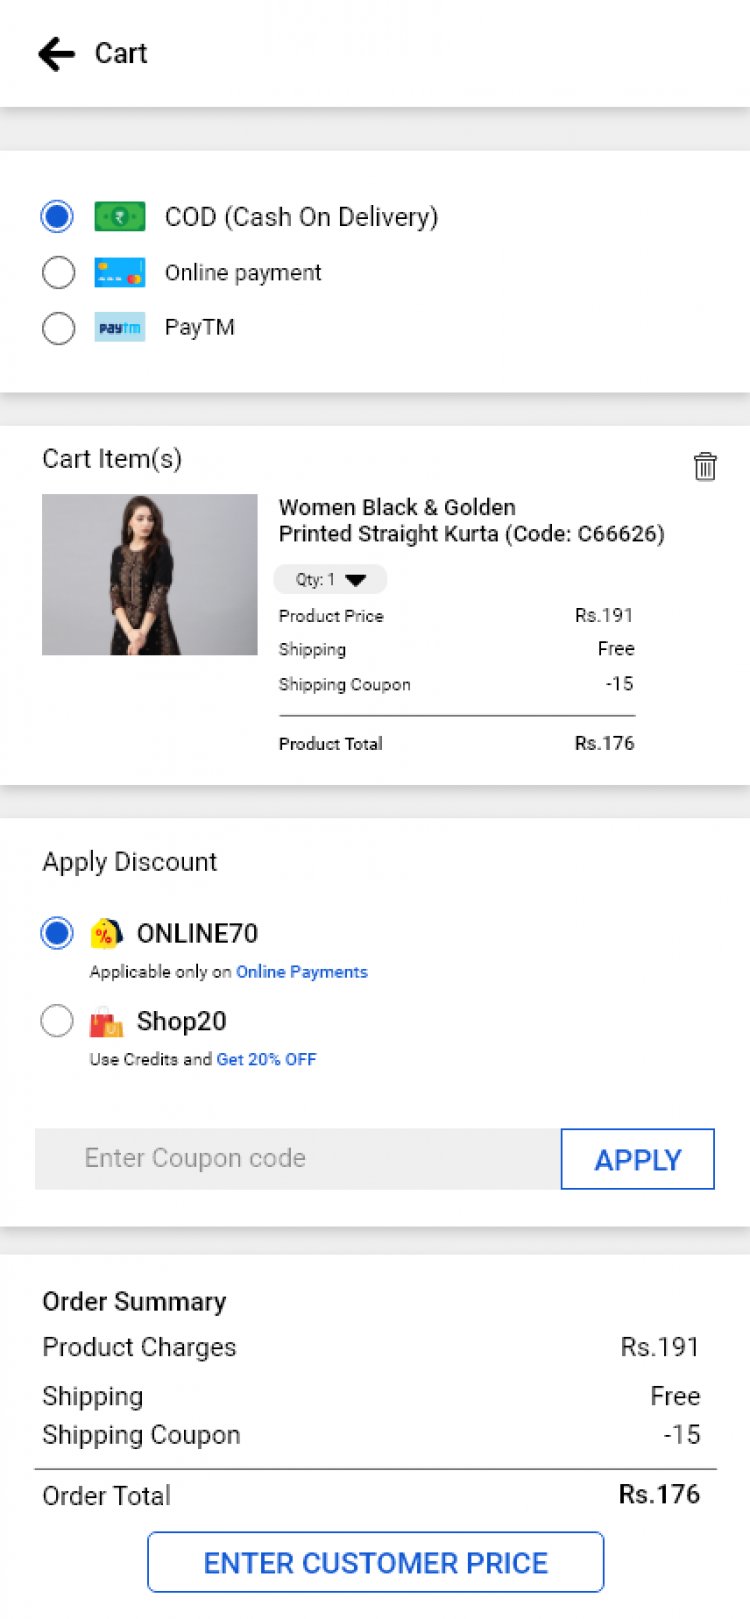The width and height of the screenshot is (750, 1619).
Task: Click the green cash COD icon
Action: [120, 217]
